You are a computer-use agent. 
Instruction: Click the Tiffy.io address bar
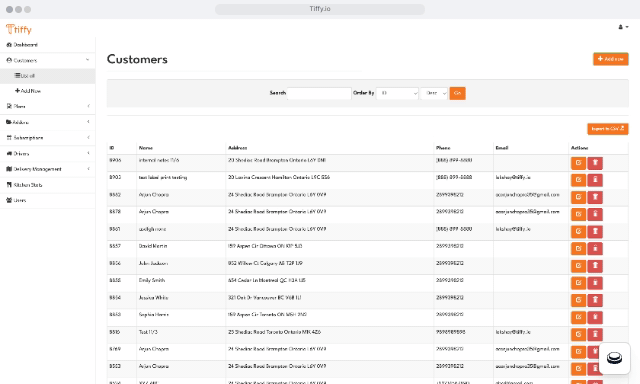point(320,9)
